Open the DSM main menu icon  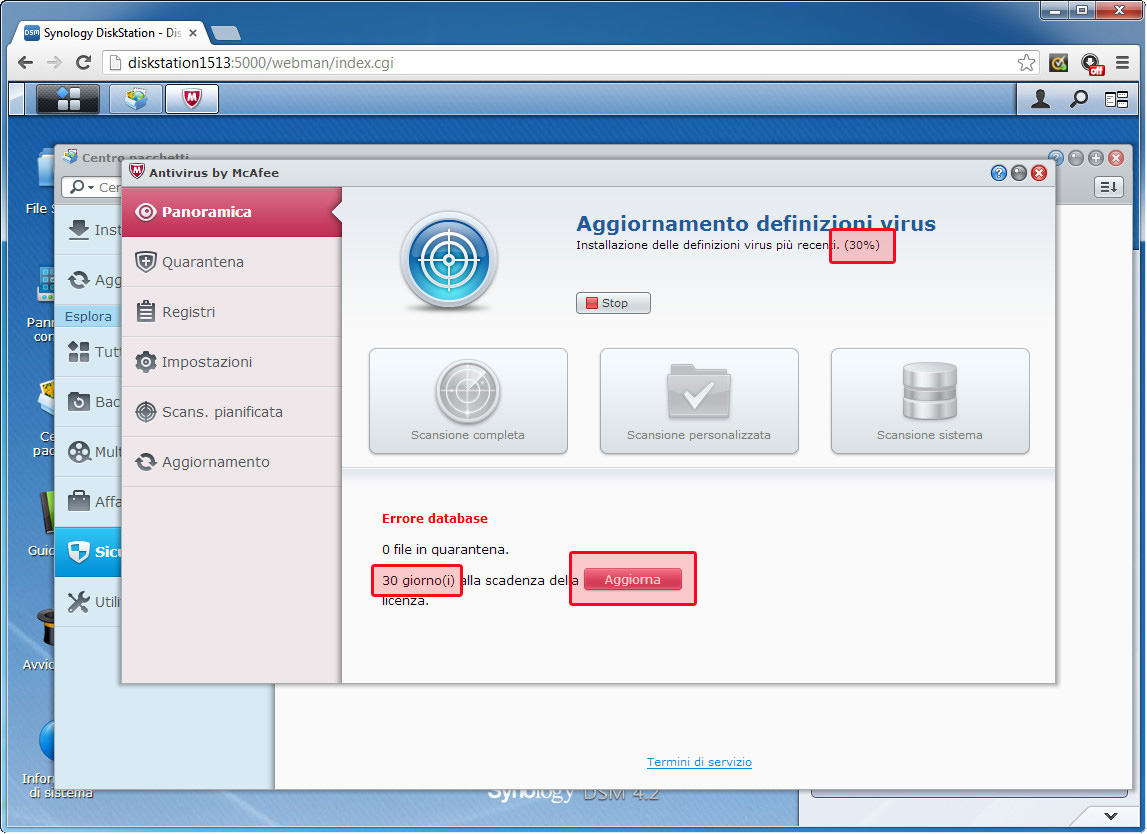click(x=67, y=99)
